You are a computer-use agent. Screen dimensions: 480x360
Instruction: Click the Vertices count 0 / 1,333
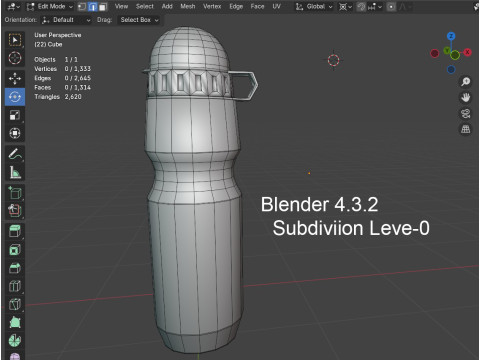[x=78, y=69]
